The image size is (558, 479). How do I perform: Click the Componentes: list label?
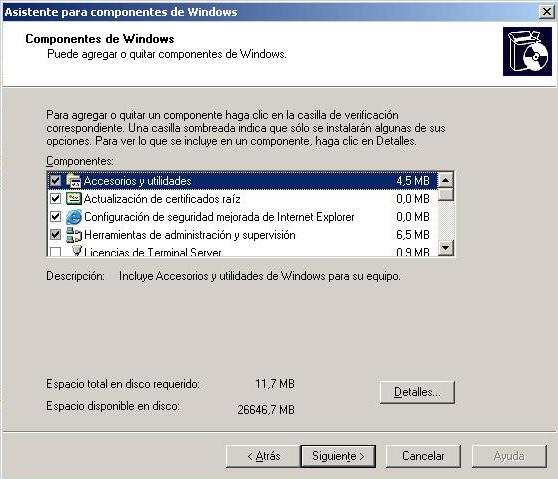click(80, 161)
